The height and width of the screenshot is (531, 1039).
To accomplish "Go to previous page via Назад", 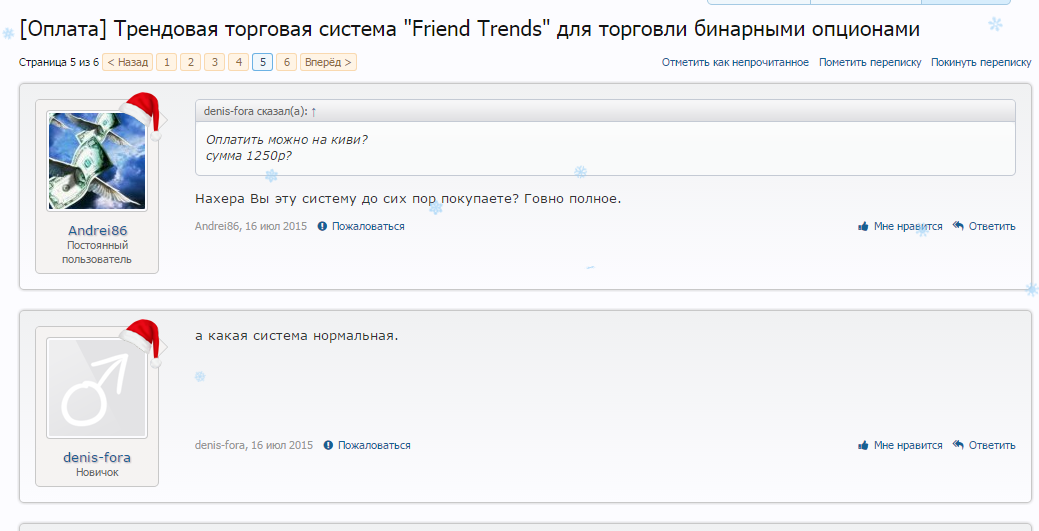I will click(127, 62).
